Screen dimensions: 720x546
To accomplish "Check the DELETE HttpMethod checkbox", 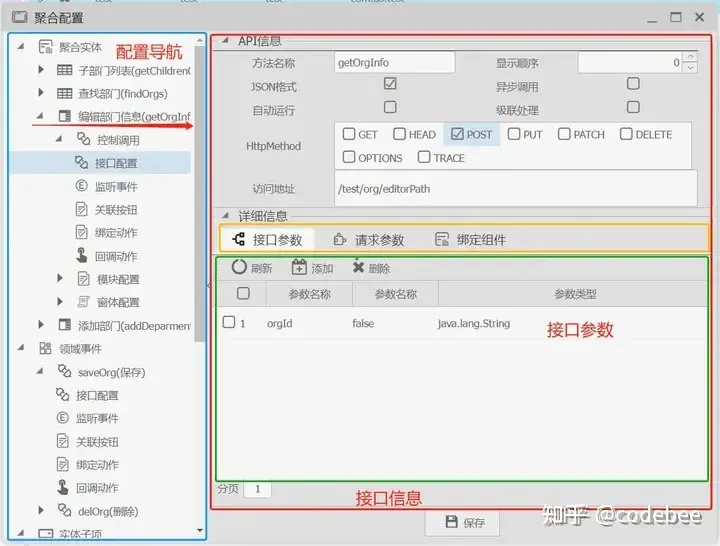I will pos(626,134).
